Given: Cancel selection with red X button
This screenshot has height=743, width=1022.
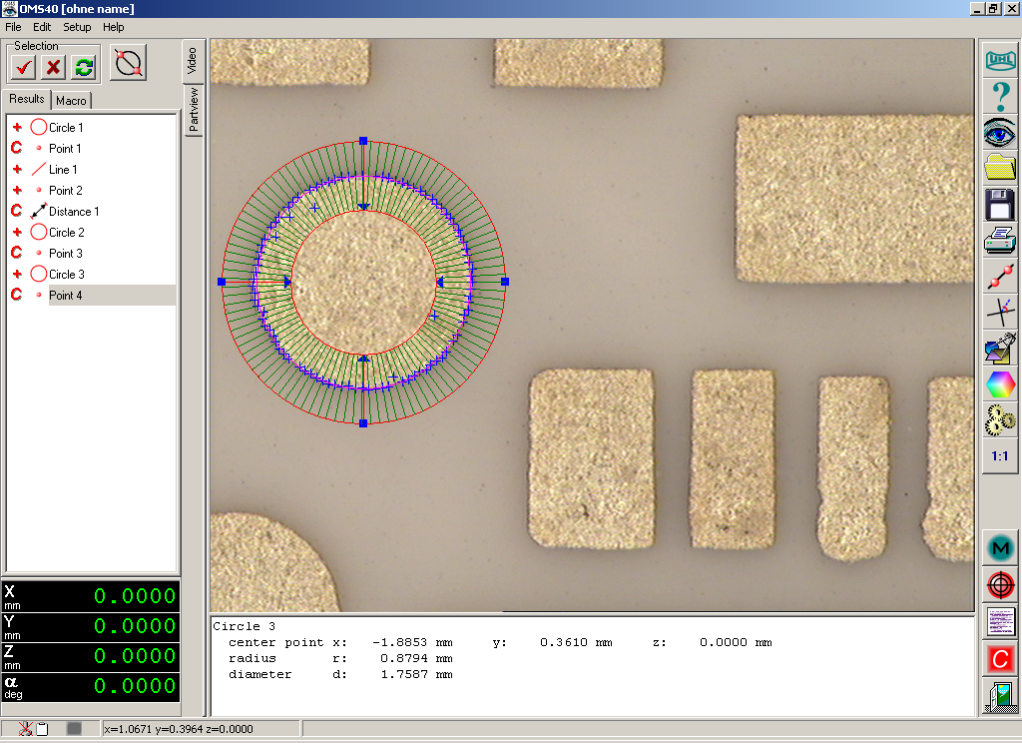Looking at the screenshot, I should tap(54, 67).
